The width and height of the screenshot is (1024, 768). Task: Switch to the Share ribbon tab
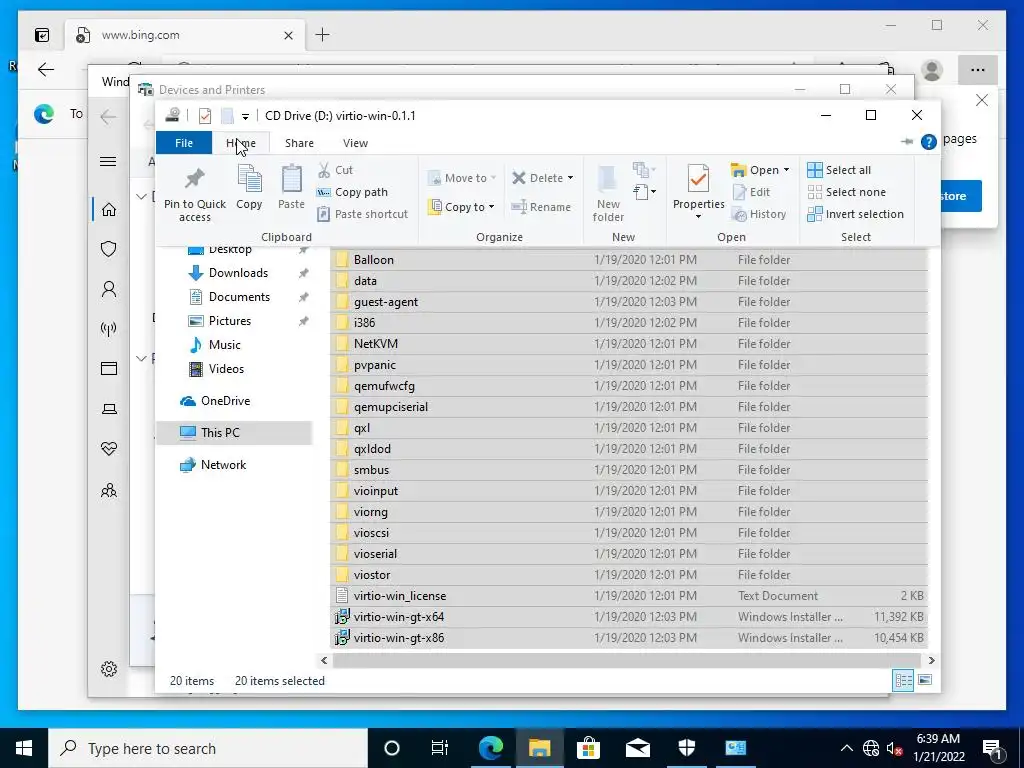299,142
